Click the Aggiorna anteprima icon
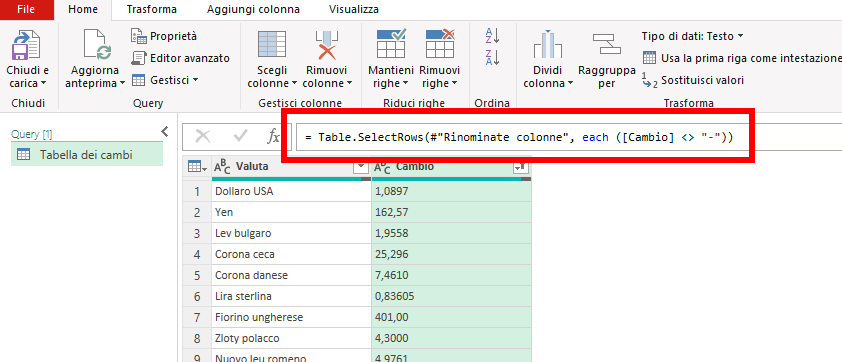 (x=97, y=46)
